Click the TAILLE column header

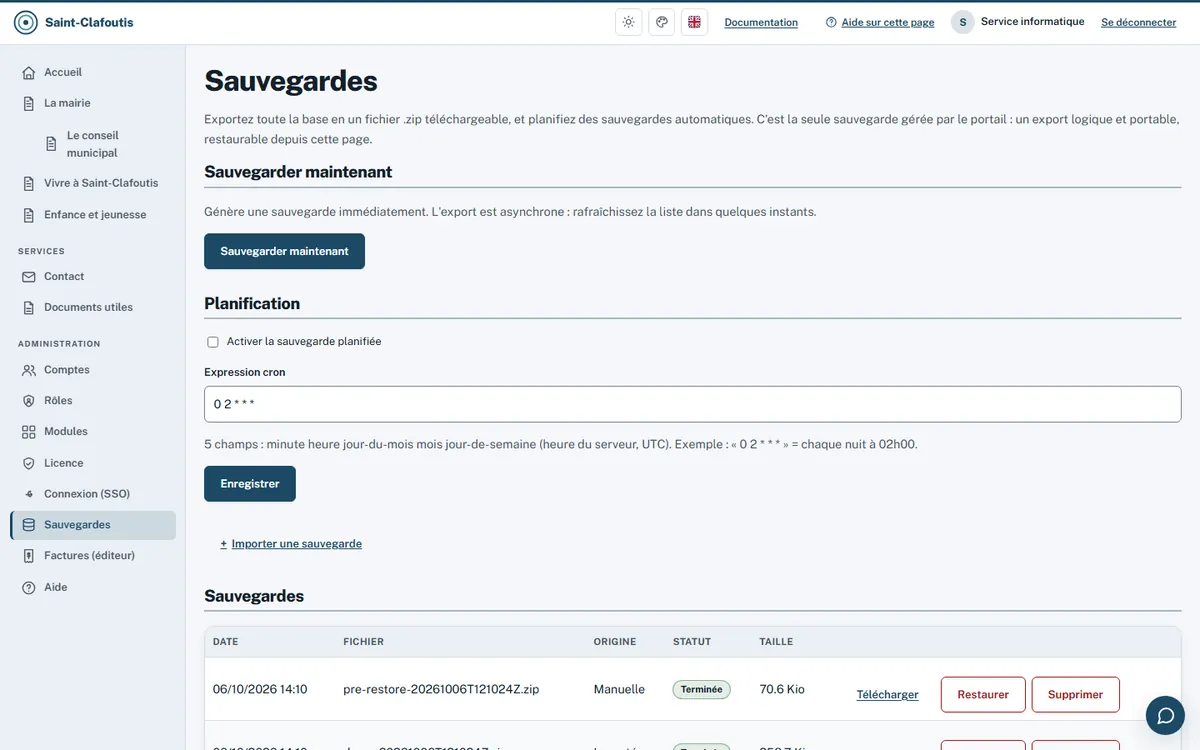(x=776, y=642)
